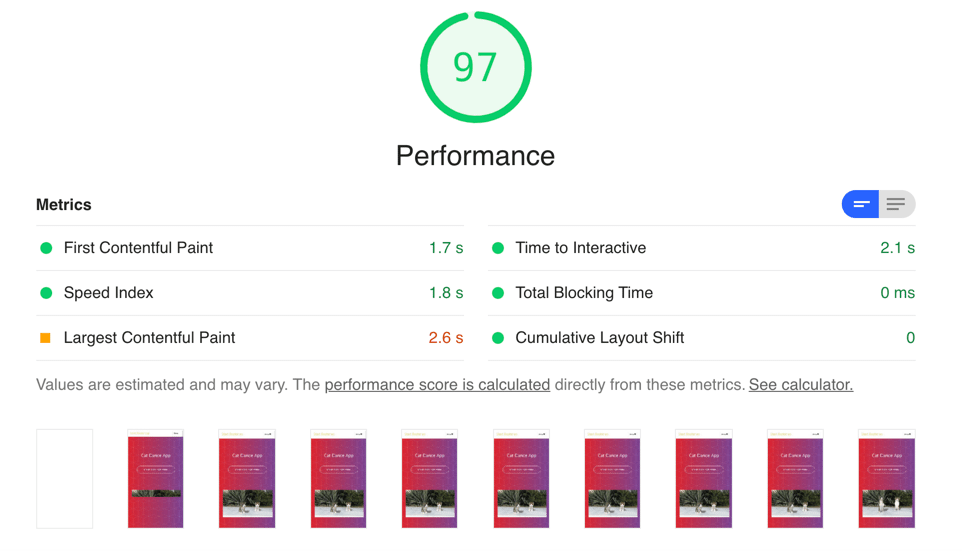The height and width of the screenshot is (551, 962).
Task: Expand the Total Blocking Time metric row
Action: pyautogui.click(x=702, y=293)
